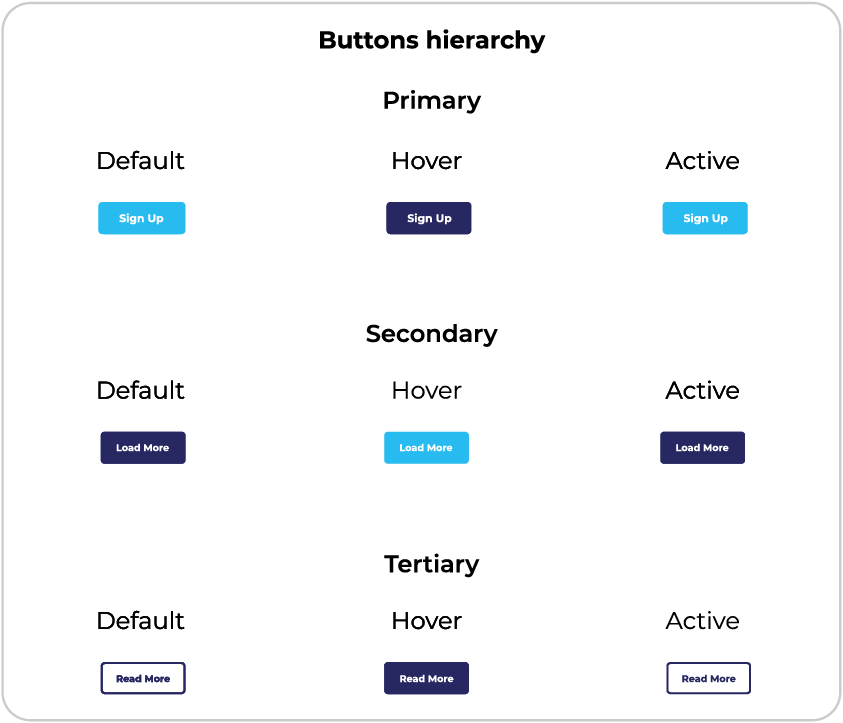Click the Hover label under Primary

click(x=427, y=161)
